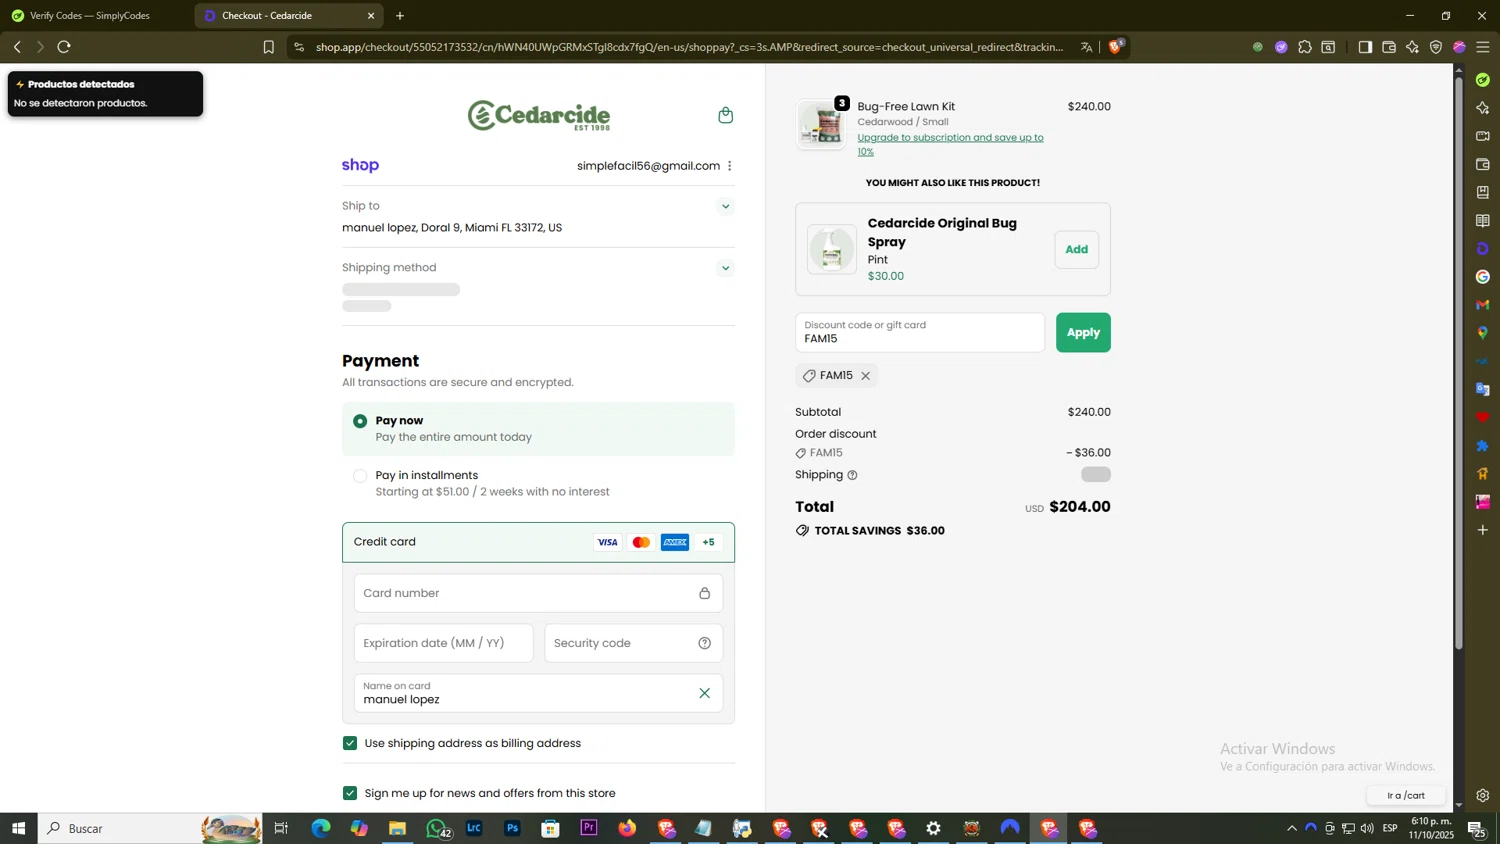Show the security code help tooltip
The width and height of the screenshot is (1500, 844).
click(704, 643)
